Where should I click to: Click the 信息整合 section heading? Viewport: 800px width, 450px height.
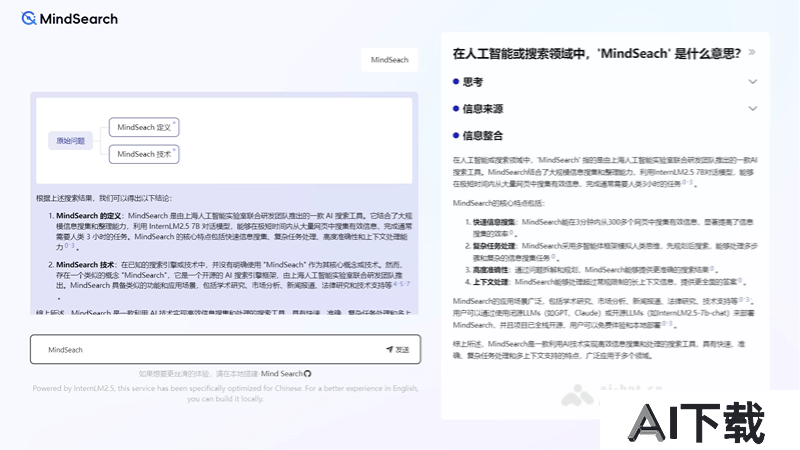coord(483,136)
